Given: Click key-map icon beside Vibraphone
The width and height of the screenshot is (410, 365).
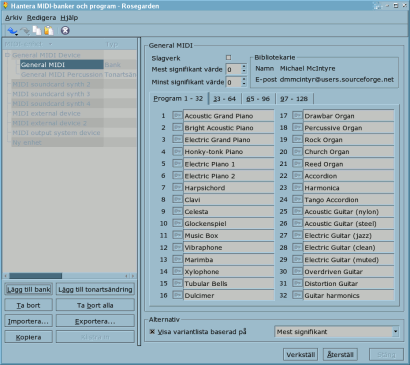Looking at the screenshot, I should tap(177, 247).
